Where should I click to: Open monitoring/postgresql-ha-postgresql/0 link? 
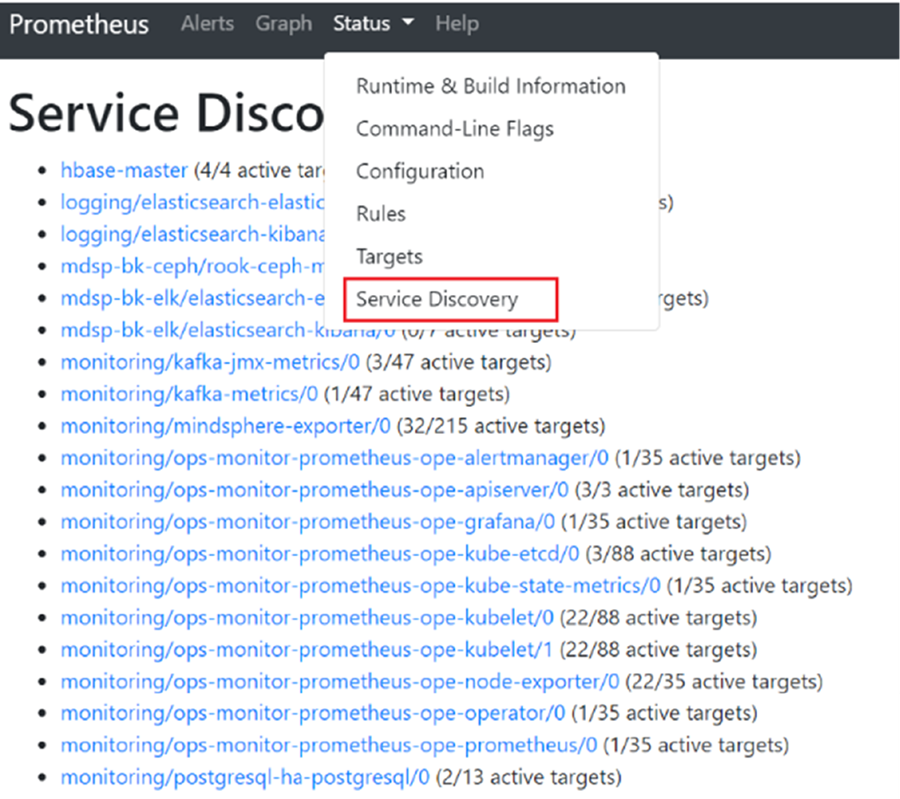tap(245, 778)
